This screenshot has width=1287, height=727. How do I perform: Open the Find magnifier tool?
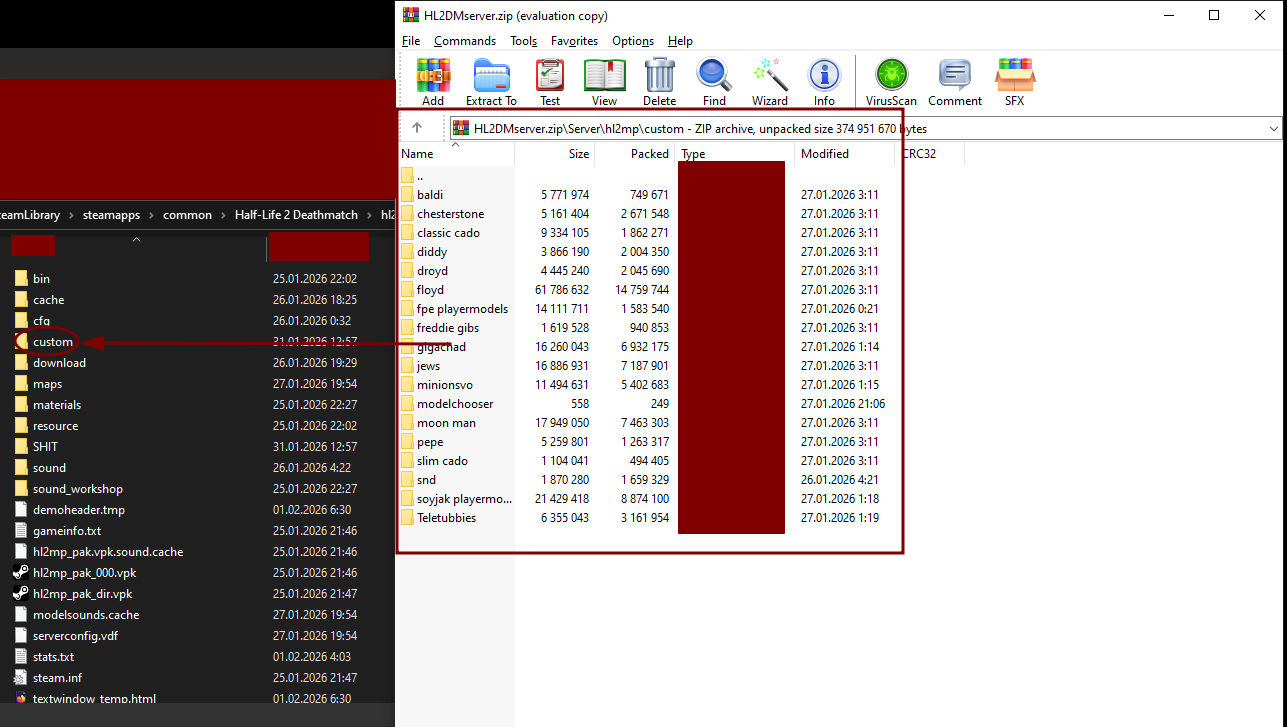[714, 81]
